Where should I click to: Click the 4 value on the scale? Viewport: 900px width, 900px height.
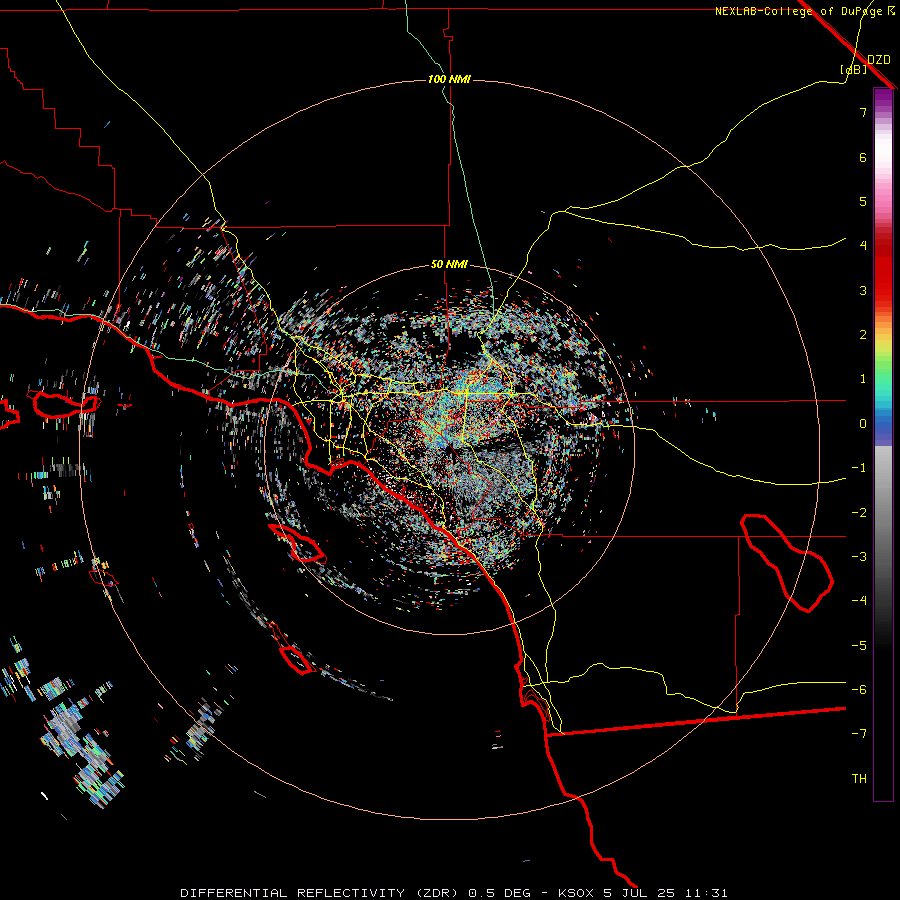(863, 246)
